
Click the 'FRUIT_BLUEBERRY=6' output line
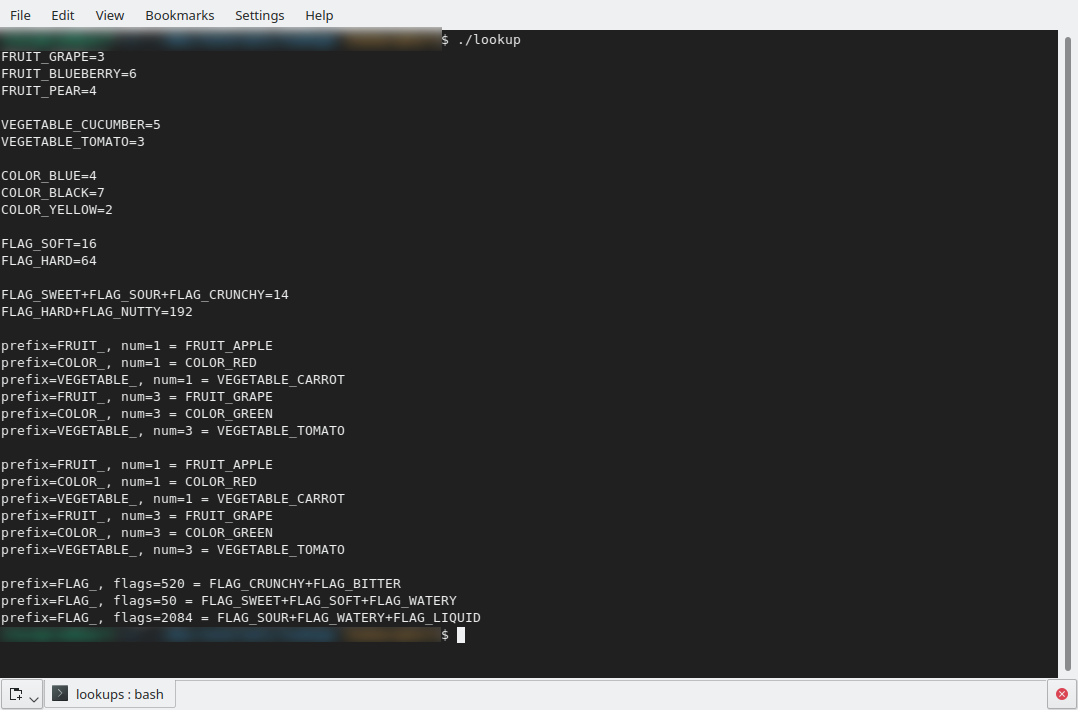point(69,74)
